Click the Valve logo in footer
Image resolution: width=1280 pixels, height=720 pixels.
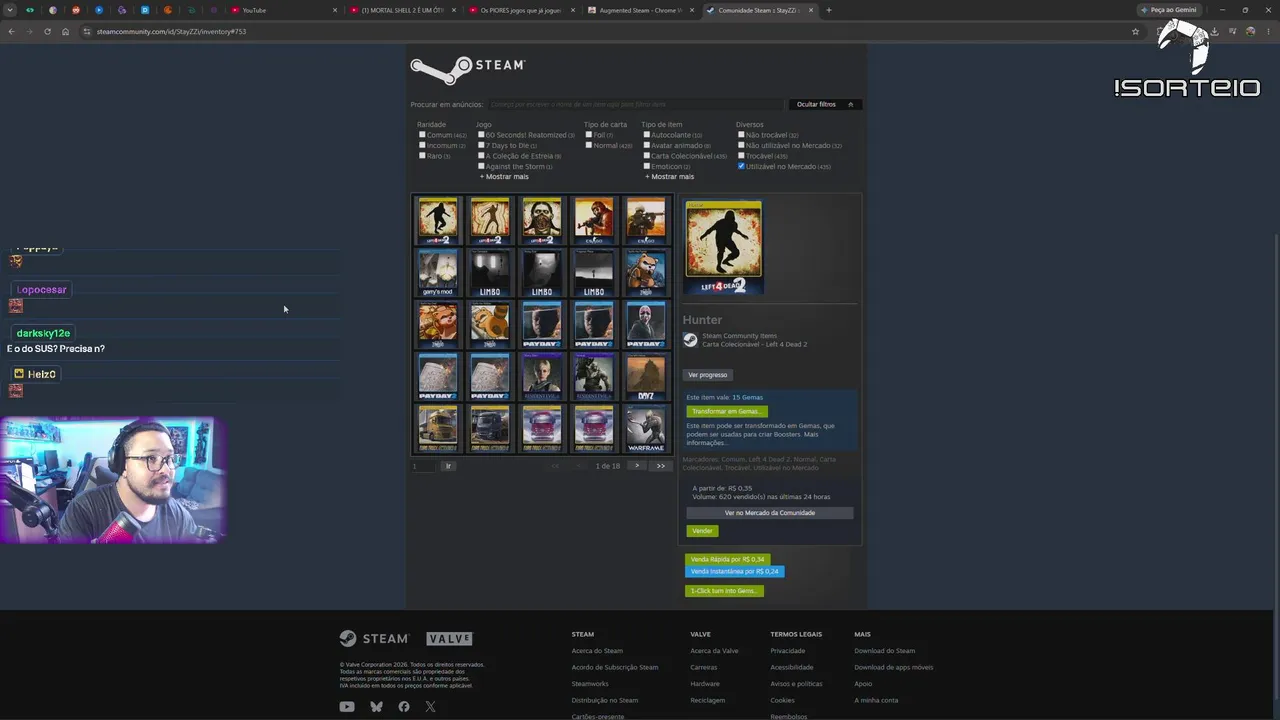click(x=449, y=639)
